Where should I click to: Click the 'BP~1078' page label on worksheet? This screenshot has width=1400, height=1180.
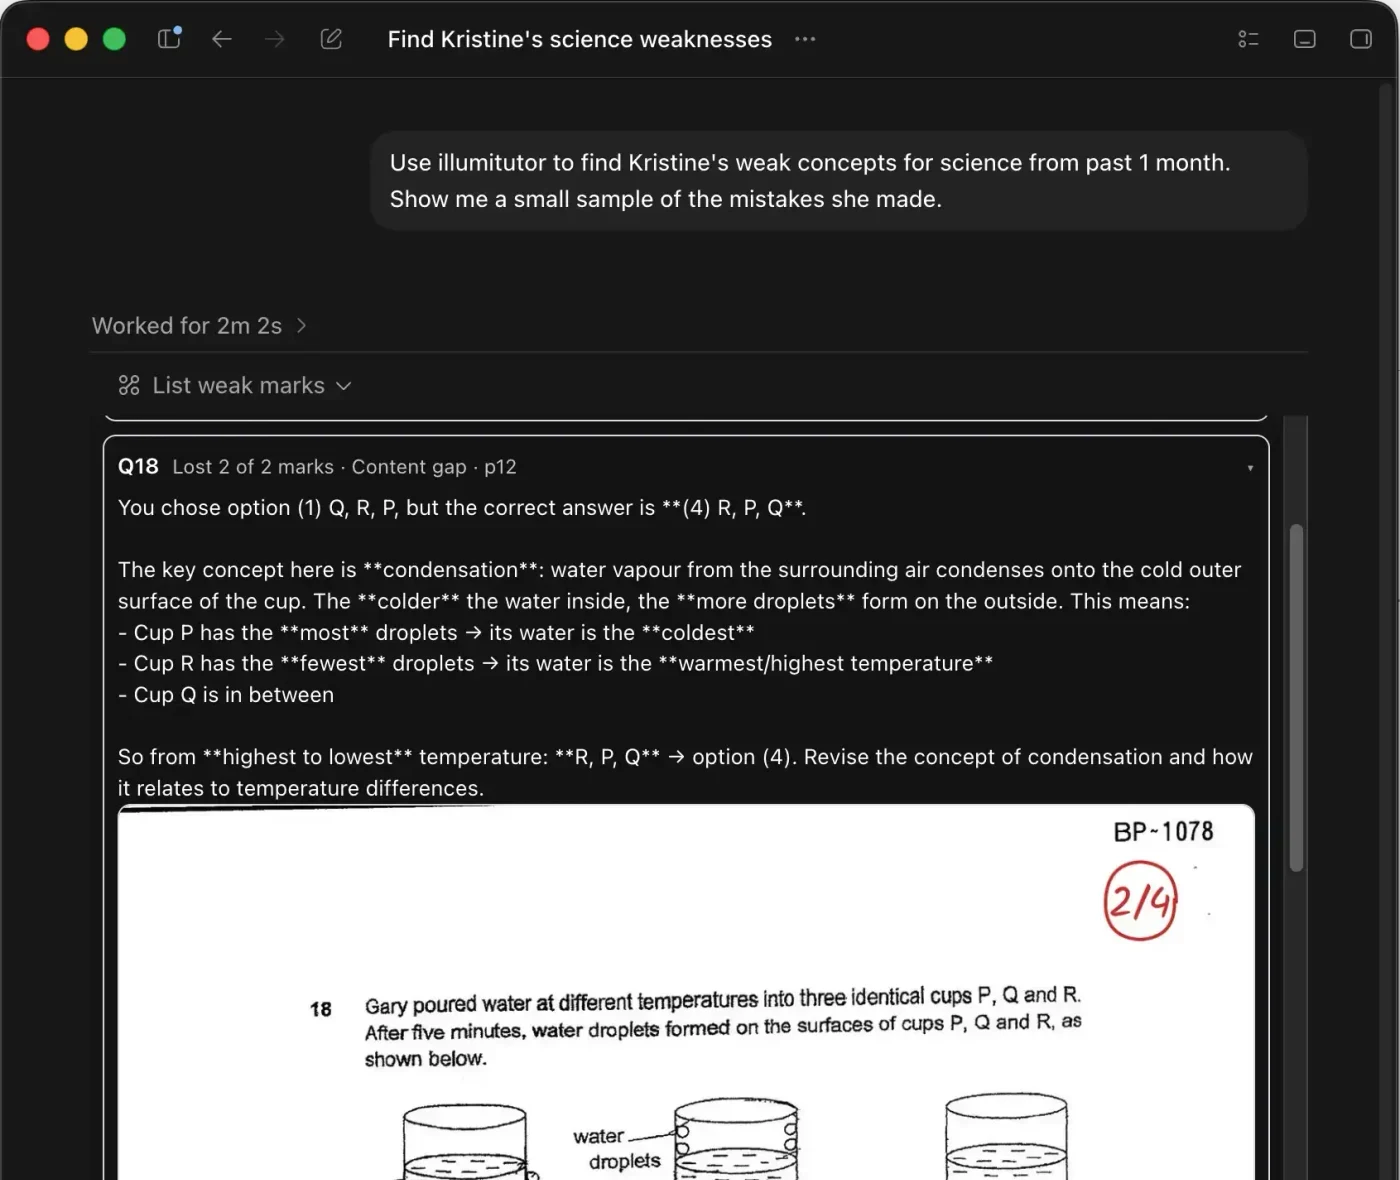coord(1163,832)
